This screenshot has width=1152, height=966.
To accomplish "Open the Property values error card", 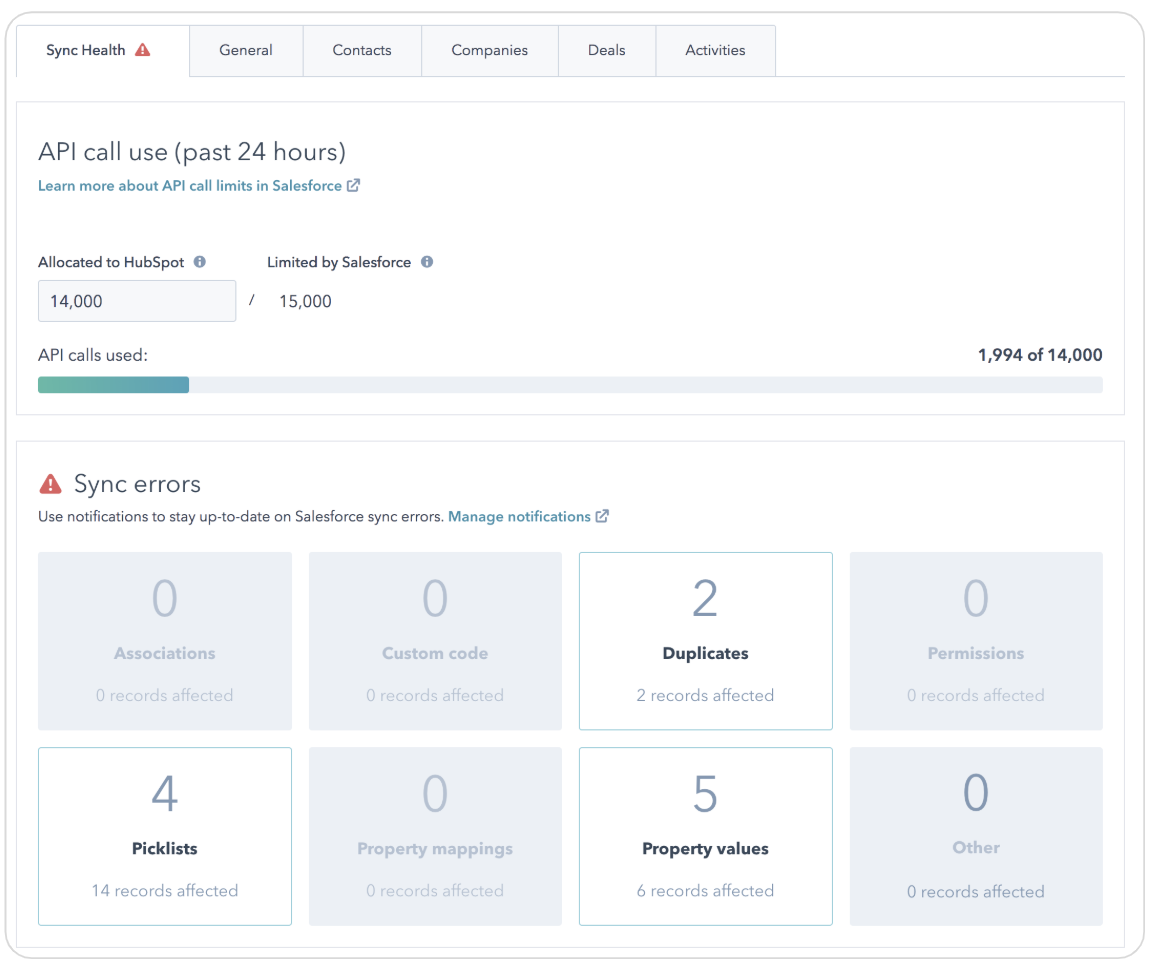I will (x=705, y=836).
